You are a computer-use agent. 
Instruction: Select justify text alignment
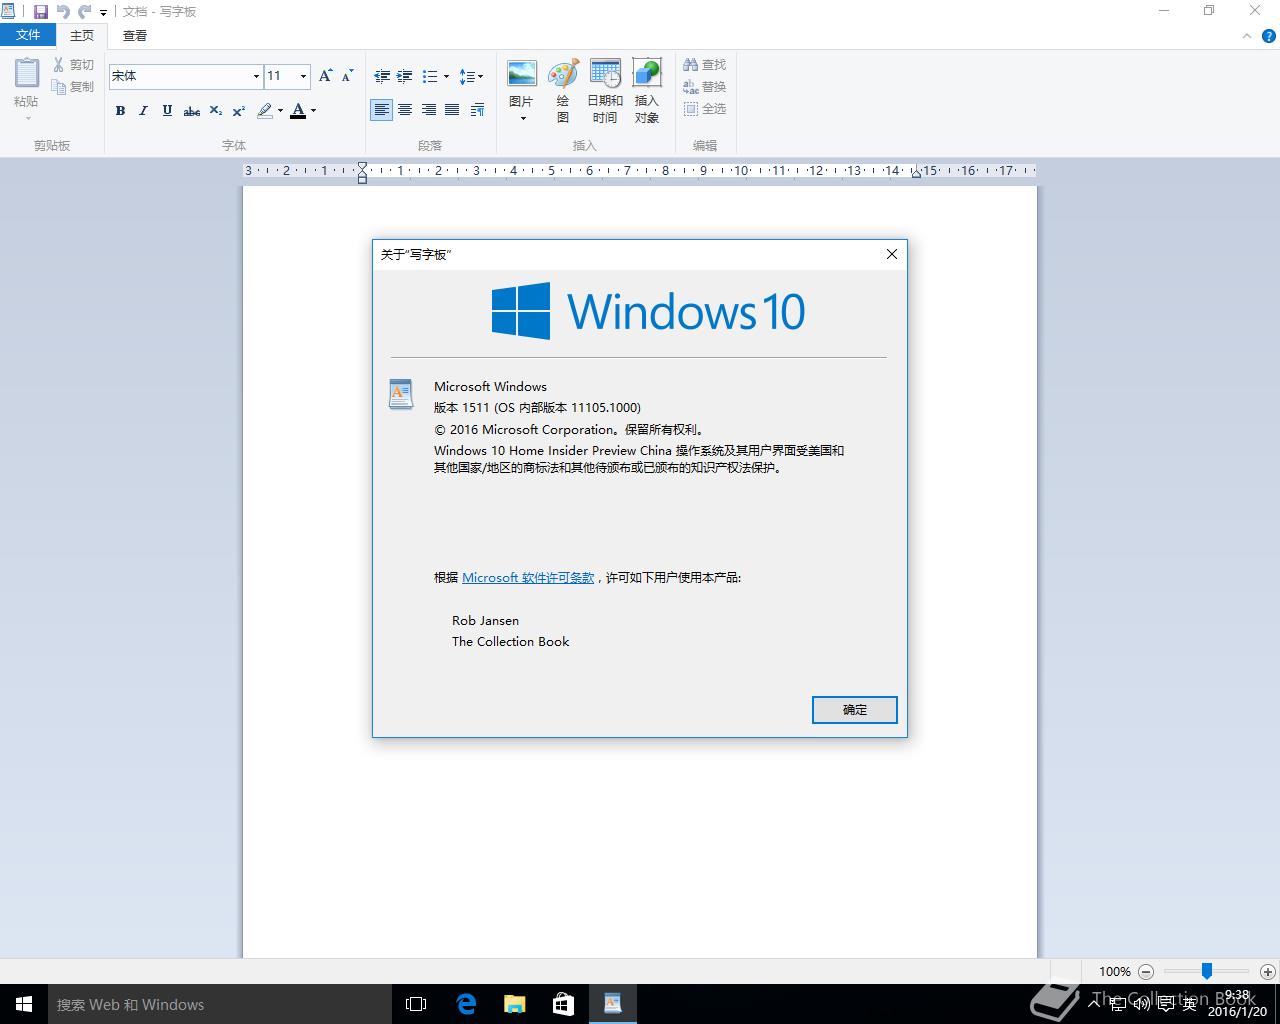452,110
